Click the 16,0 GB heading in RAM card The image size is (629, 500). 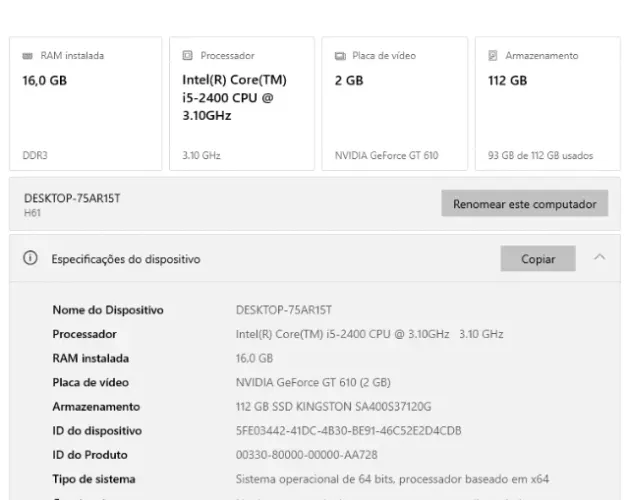45,81
